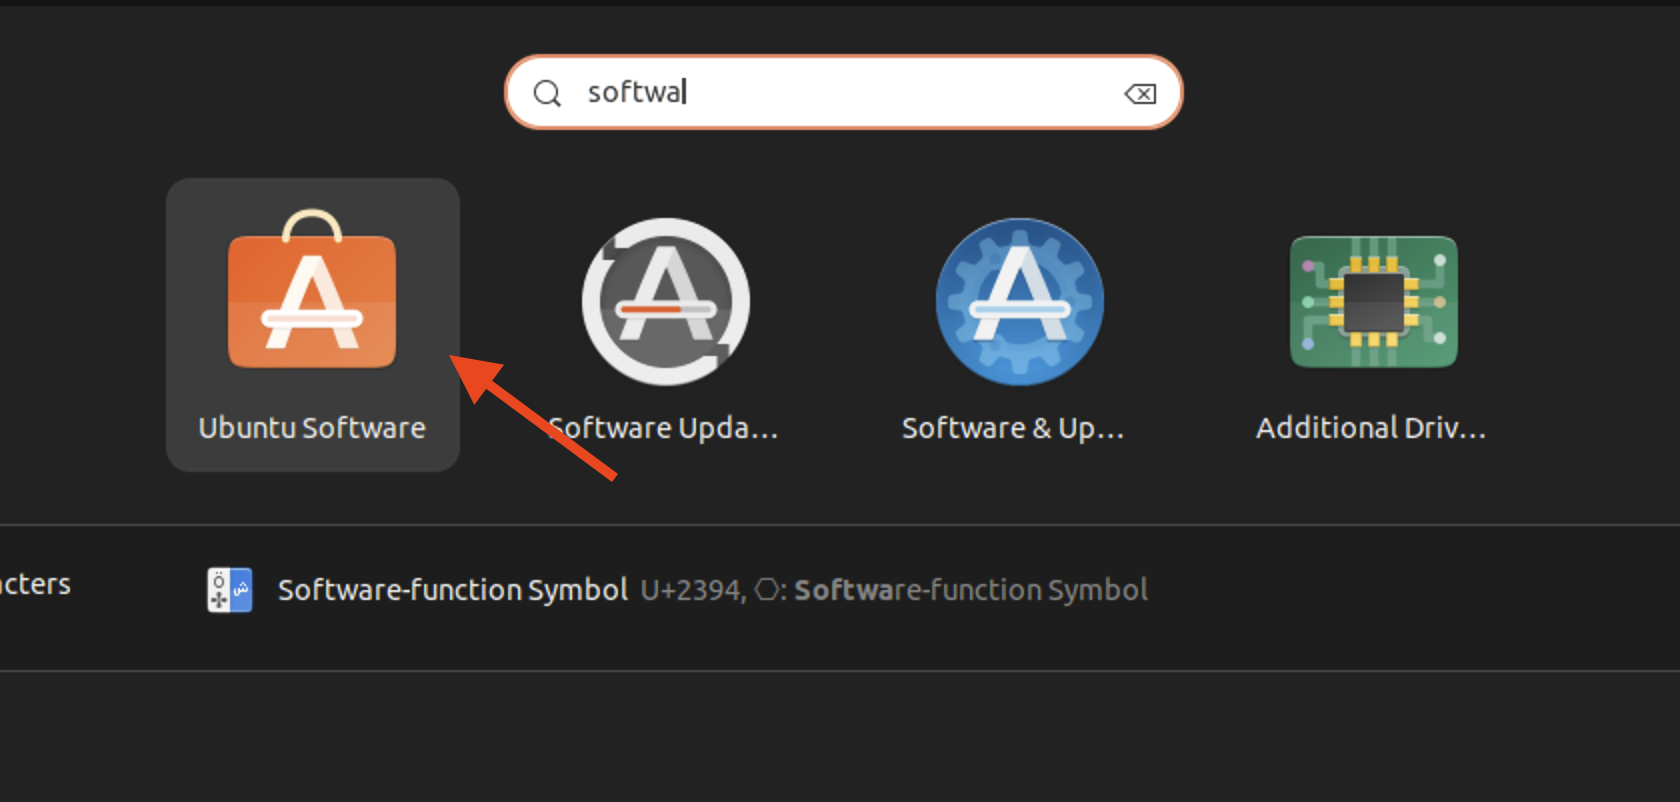Select the "Additional Driv…" label
The height and width of the screenshot is (802, 1680).
tap(1371, 428)
